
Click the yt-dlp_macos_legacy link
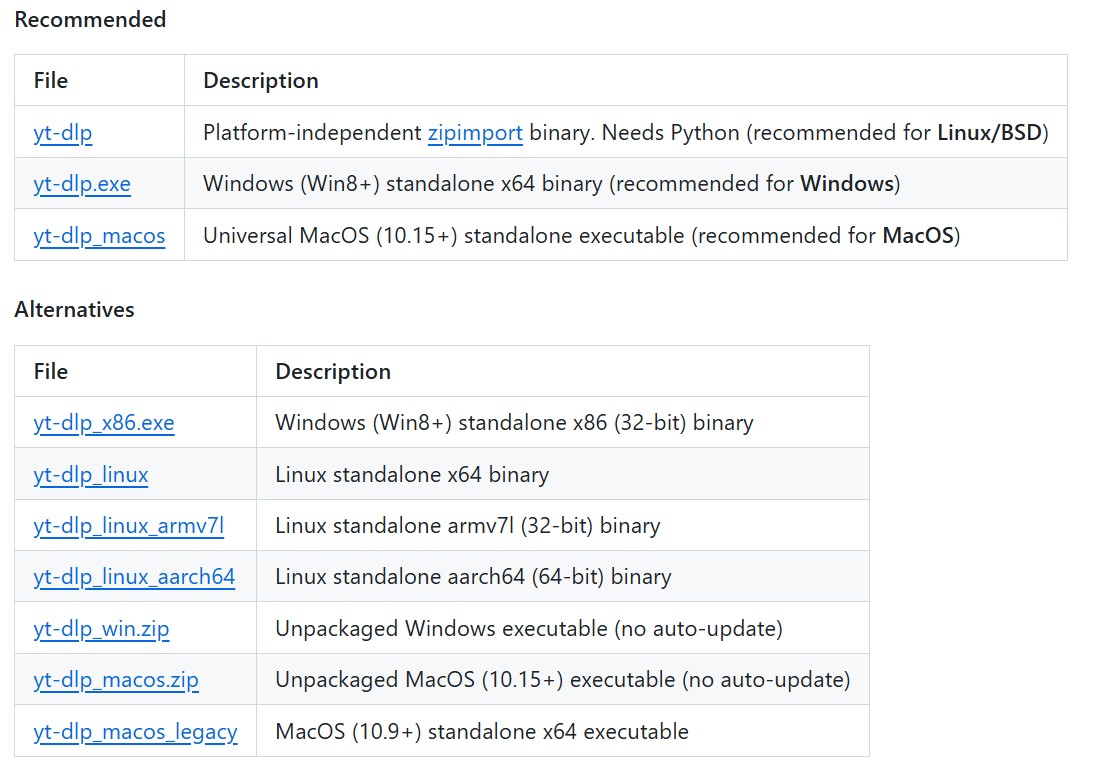tap(135, 731)
